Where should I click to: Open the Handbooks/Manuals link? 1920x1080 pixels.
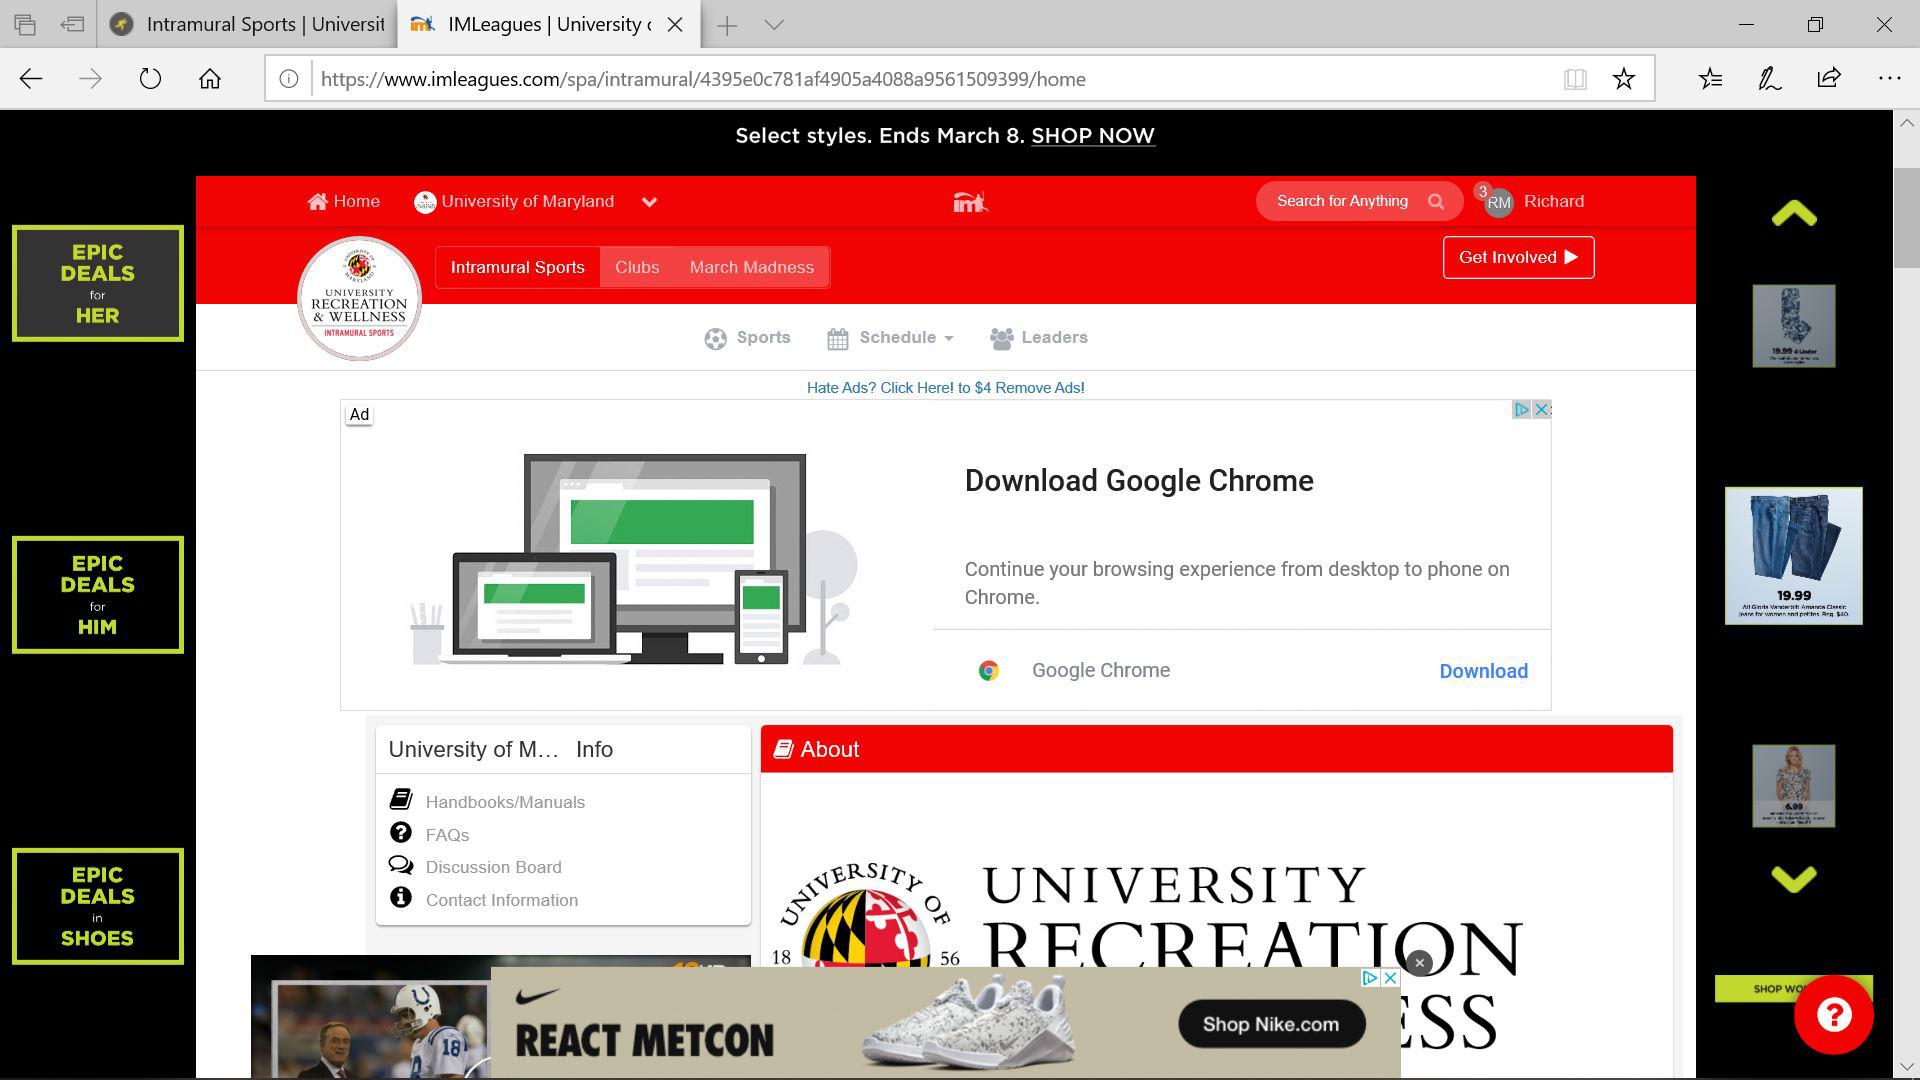click(x=505, y=802)
